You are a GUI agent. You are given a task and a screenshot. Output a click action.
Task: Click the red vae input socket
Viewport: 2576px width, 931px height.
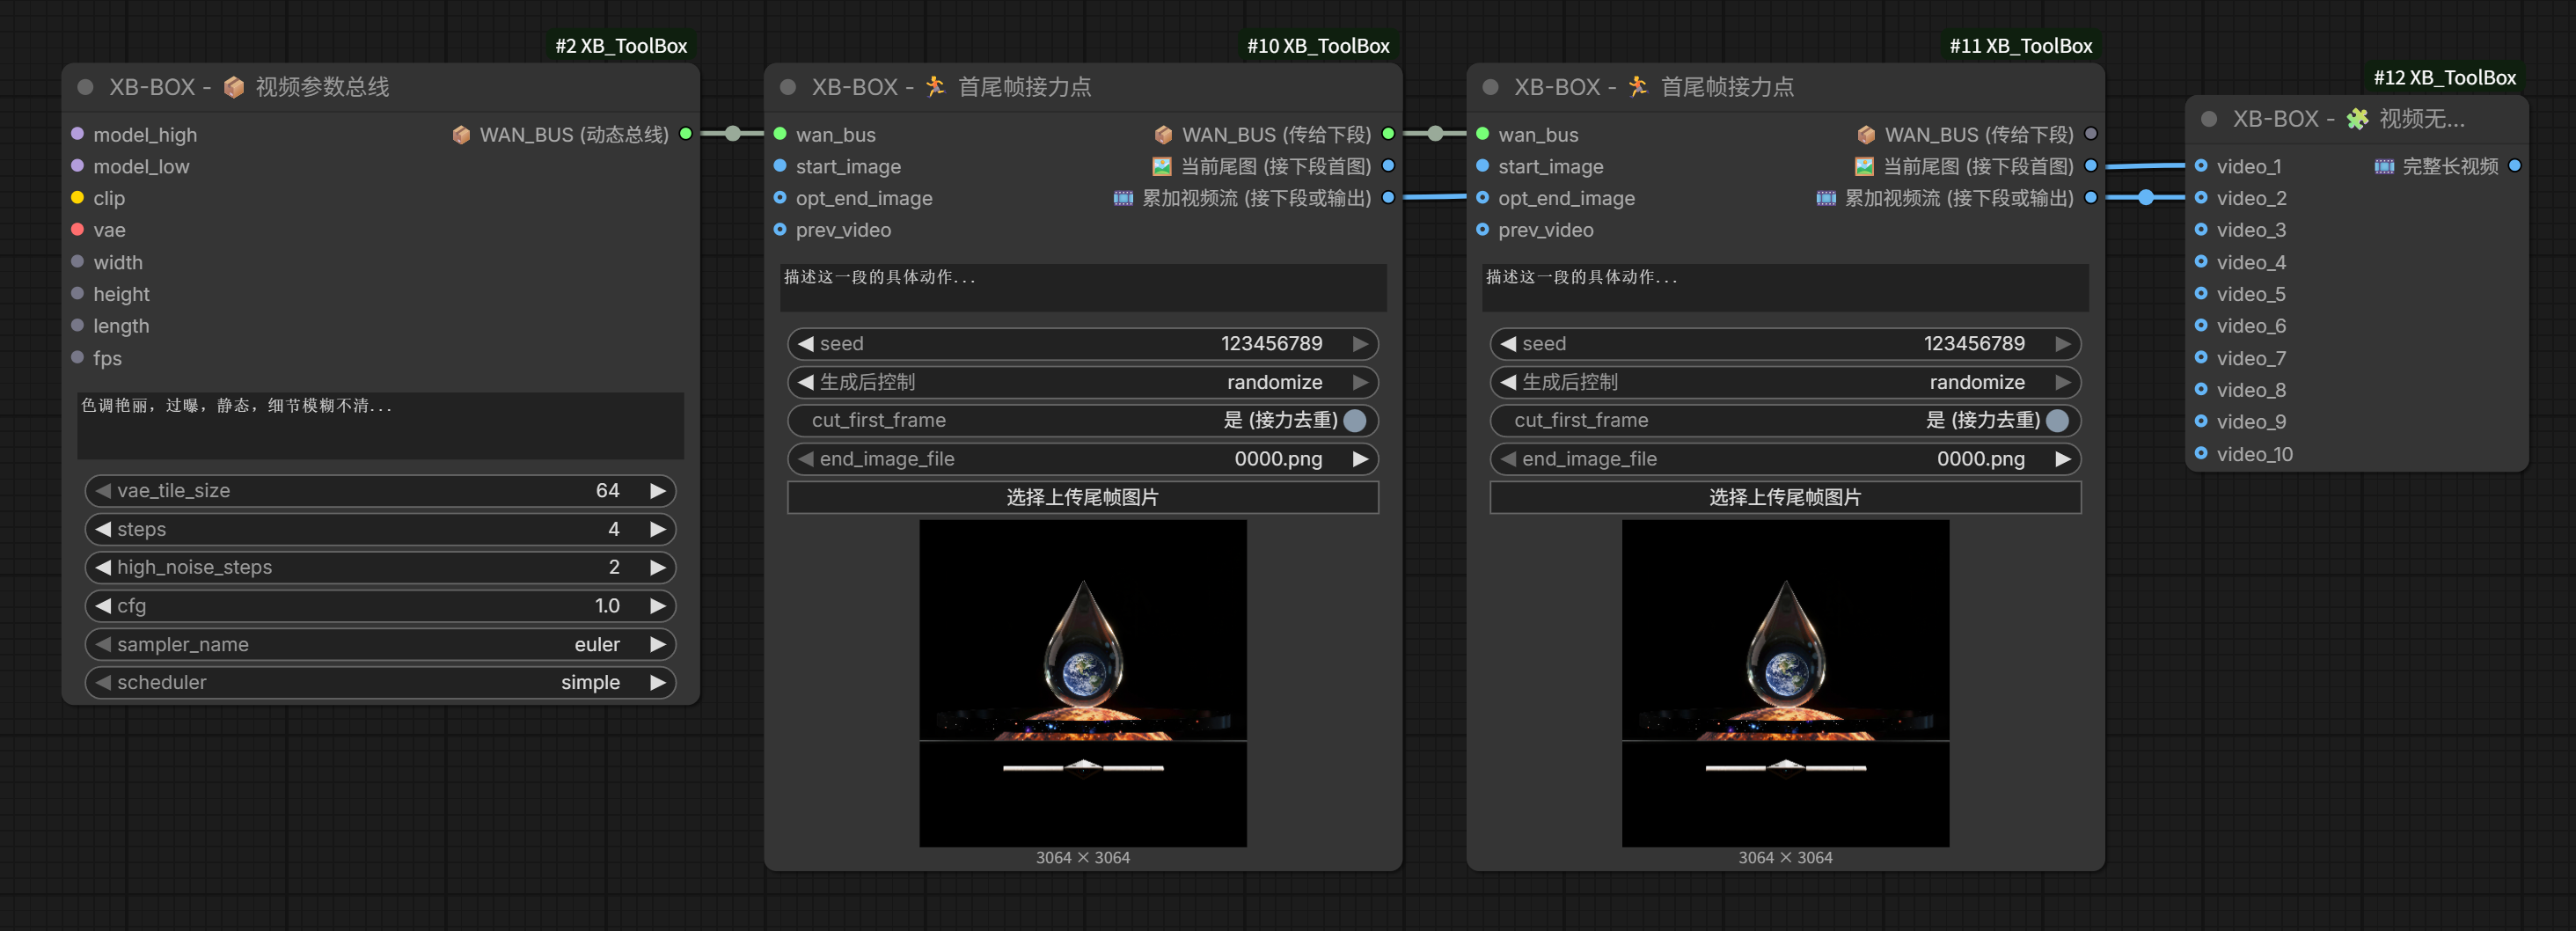77,230
